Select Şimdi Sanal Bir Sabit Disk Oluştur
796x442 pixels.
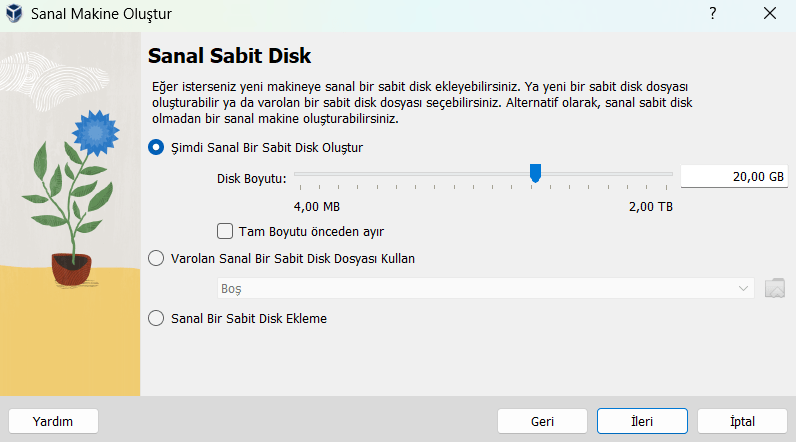156,147
